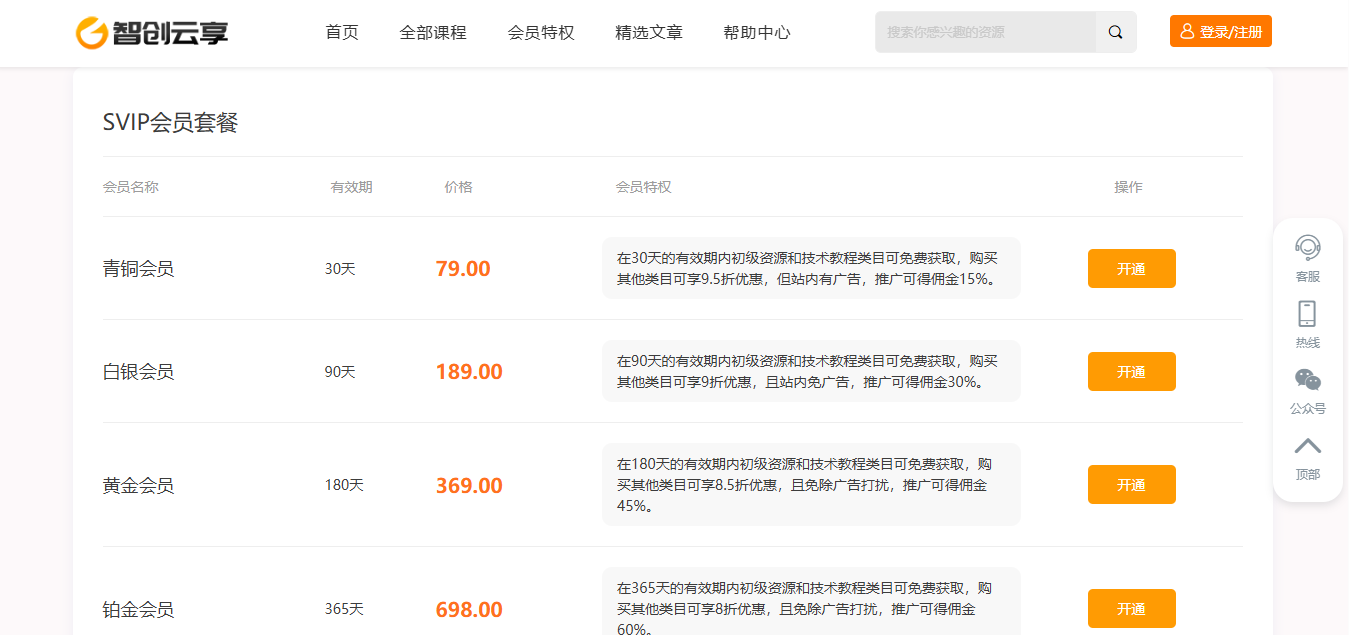Click the 青铜会员 membership name
1349x635 pixels.
tap(138, 269)
